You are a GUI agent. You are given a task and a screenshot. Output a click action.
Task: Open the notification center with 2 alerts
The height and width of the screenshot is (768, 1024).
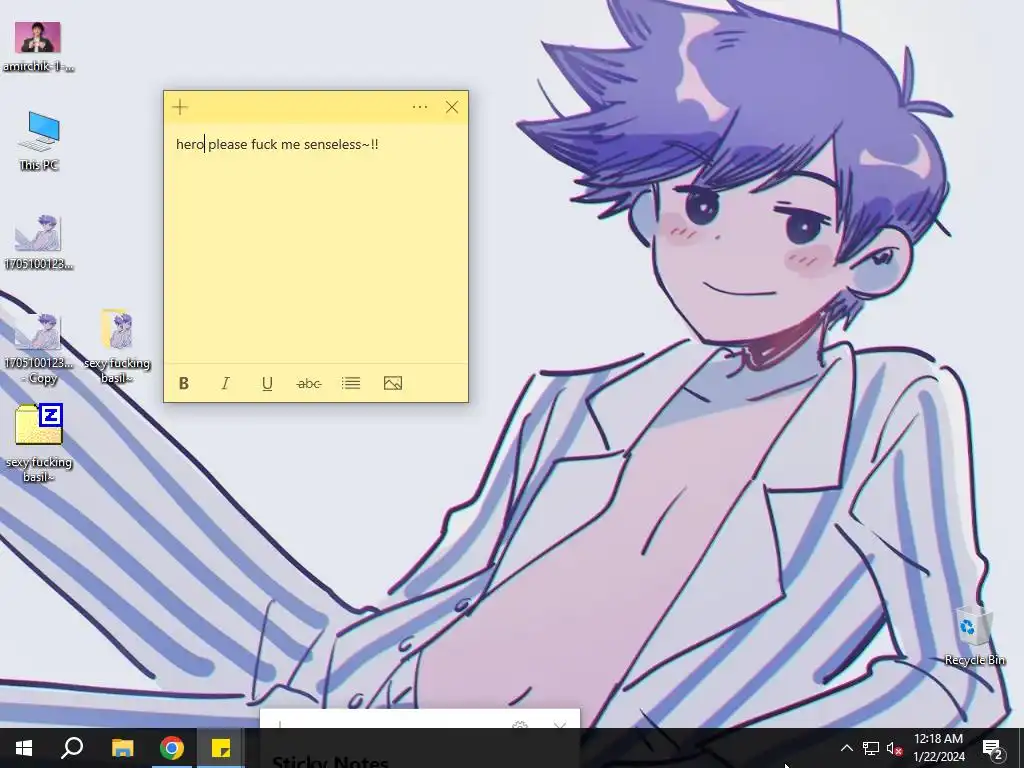click(993, 748)
